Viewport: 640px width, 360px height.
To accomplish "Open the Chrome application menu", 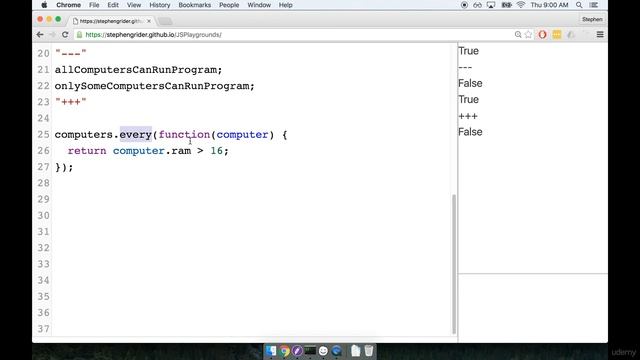I will coord(68,5).
